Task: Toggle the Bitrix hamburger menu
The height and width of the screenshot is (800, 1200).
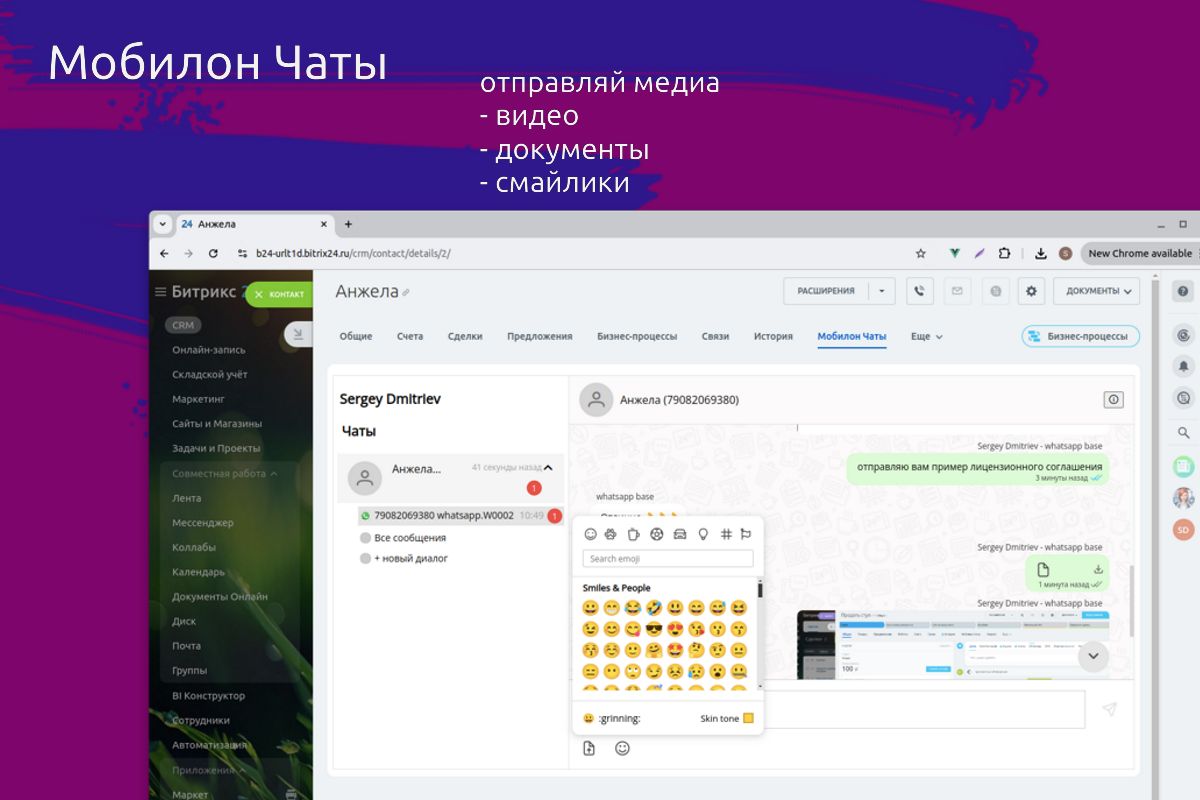Action: pos(160,292)
